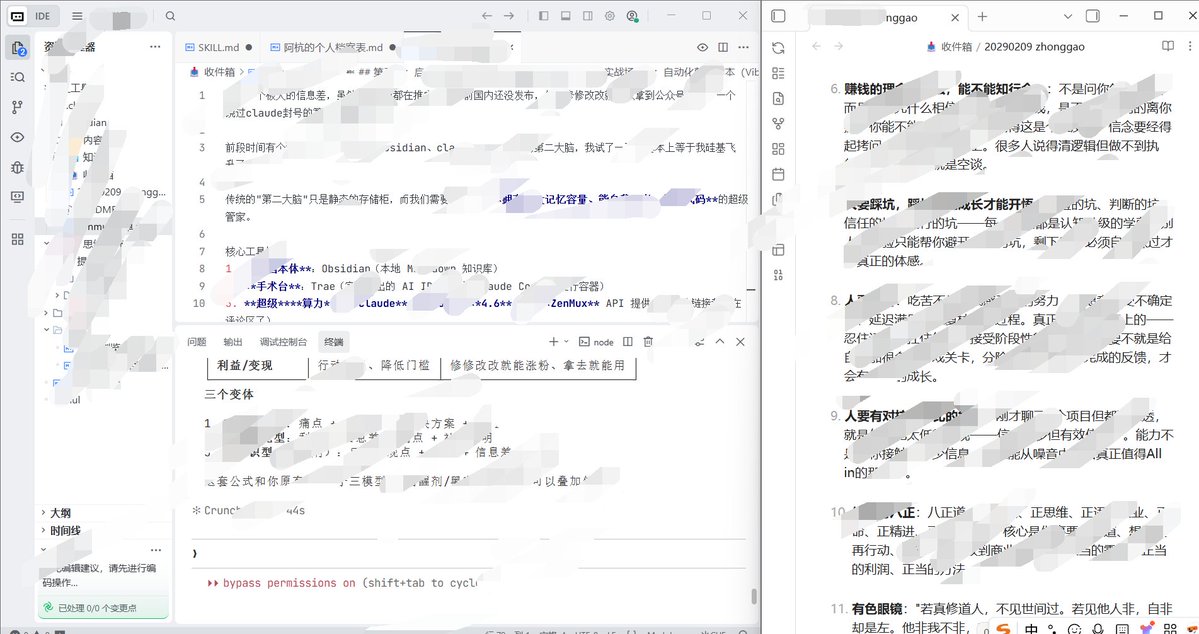The height and width of the screenshot is (634, 1199).
Task: Expand the 时间线 timeline section
Action: point(66,531)
